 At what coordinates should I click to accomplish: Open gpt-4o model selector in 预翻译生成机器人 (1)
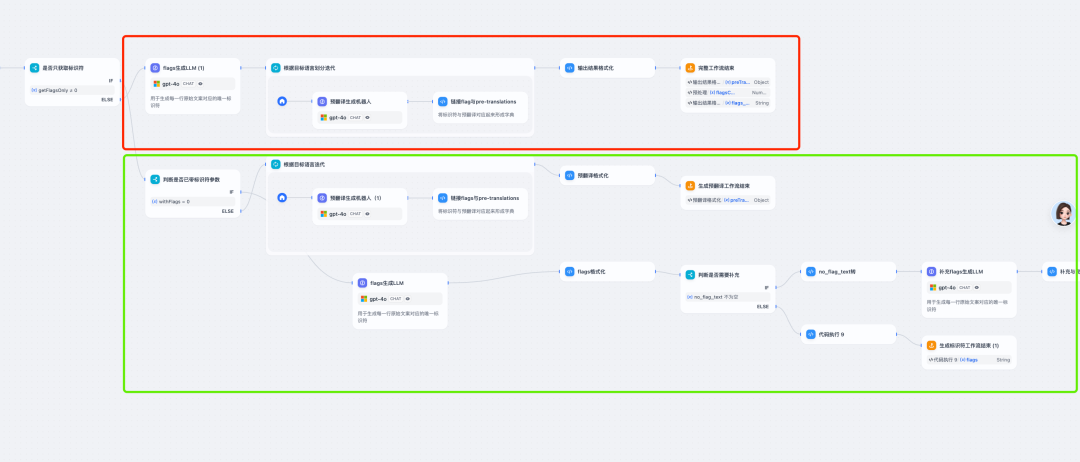click(360, 213)
